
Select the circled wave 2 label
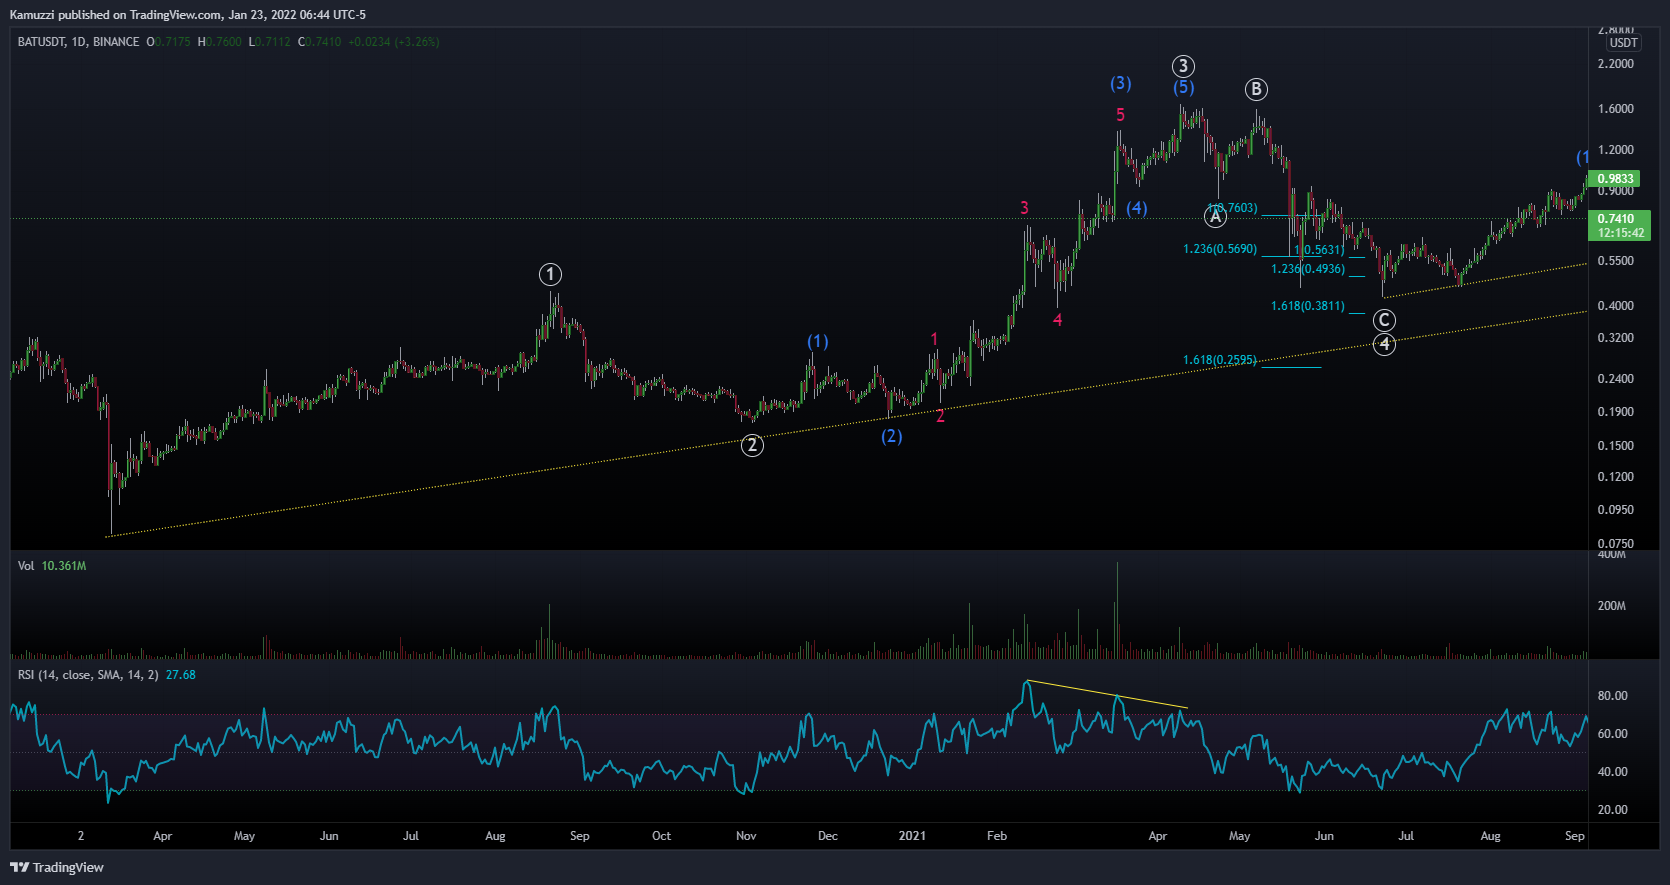[x=752, y=445]
